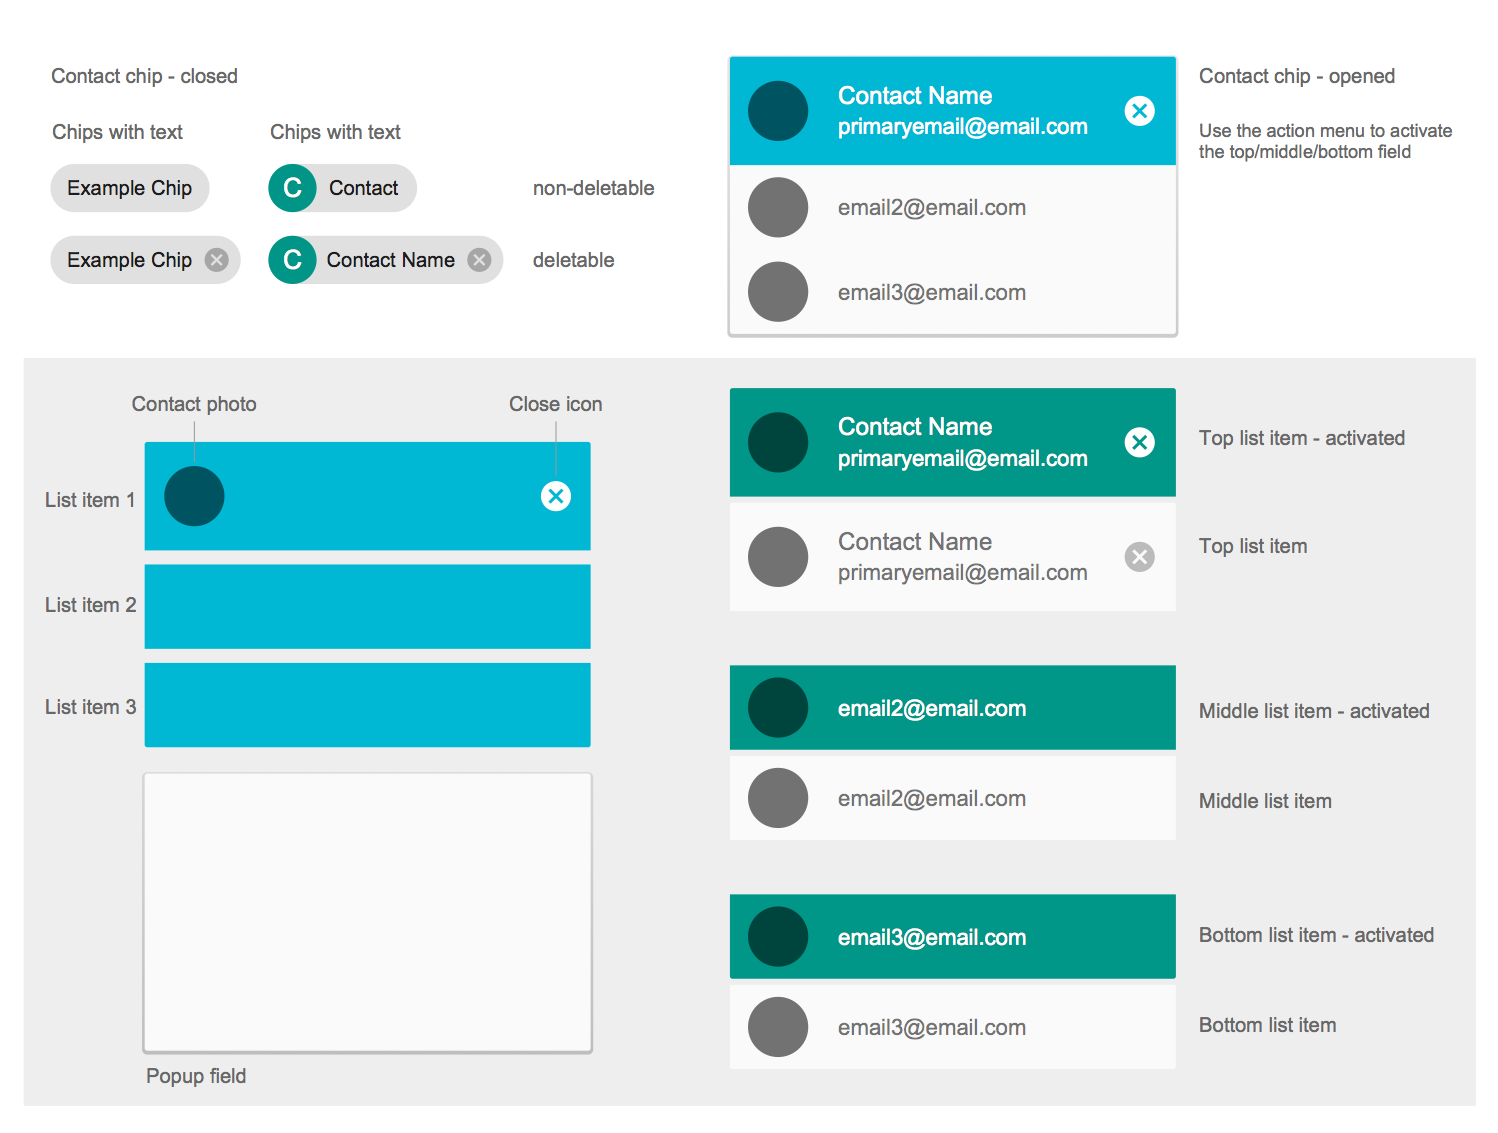Click gray avatar beside email2 in opened chip

(778, 207)
